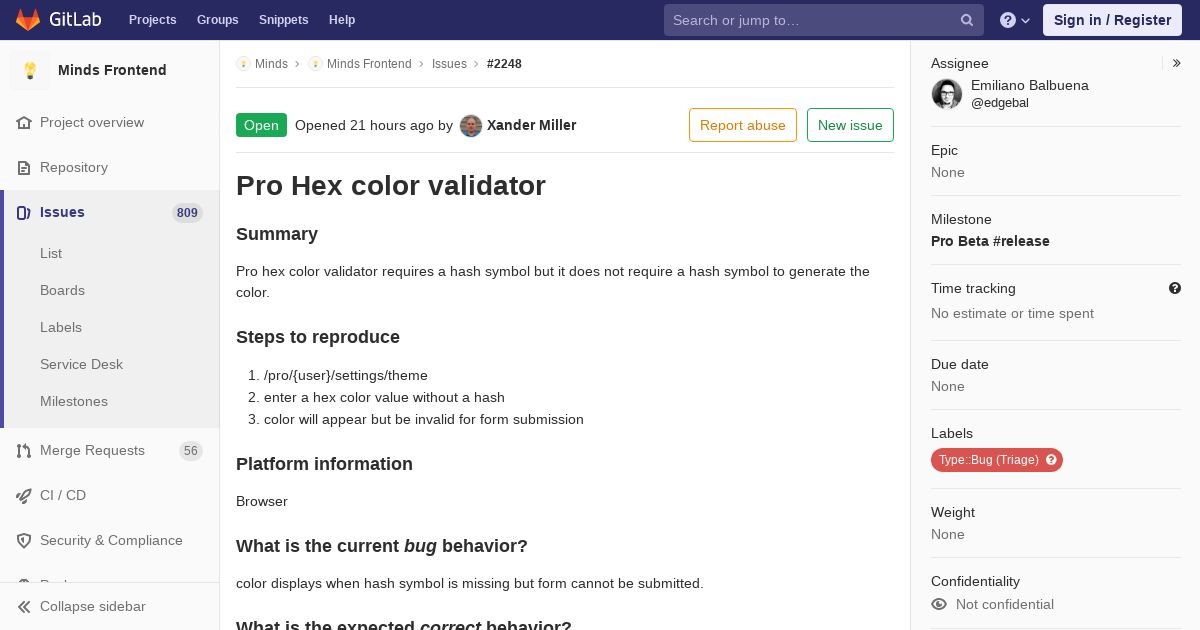The width and height of the screenshot is (1200, 630).
Task: Click the Search or jump to field
Action: pos(810,20)
